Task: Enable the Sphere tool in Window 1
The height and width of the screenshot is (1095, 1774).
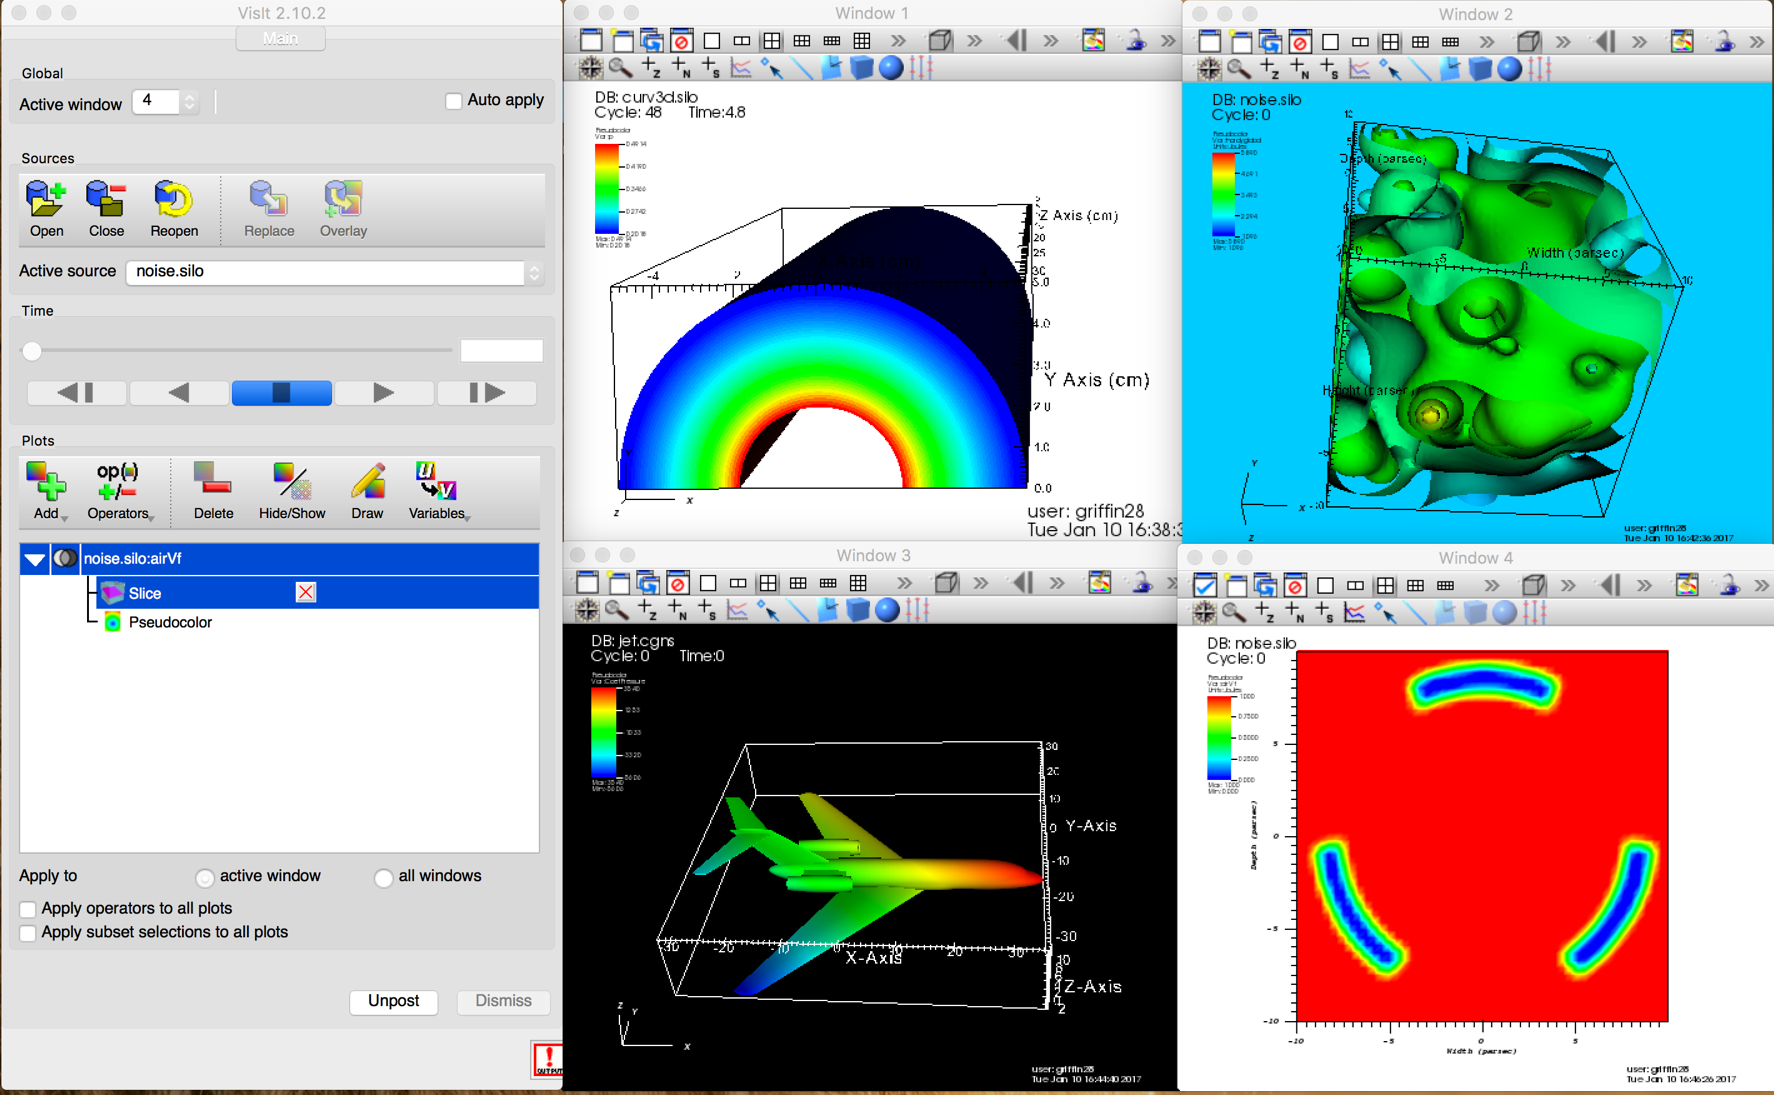Action: click(x=891, y=68)
